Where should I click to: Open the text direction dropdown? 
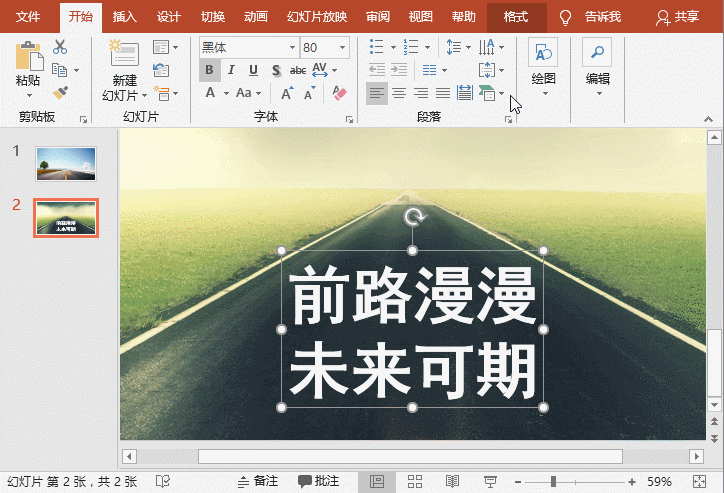[x=501, y=47]
